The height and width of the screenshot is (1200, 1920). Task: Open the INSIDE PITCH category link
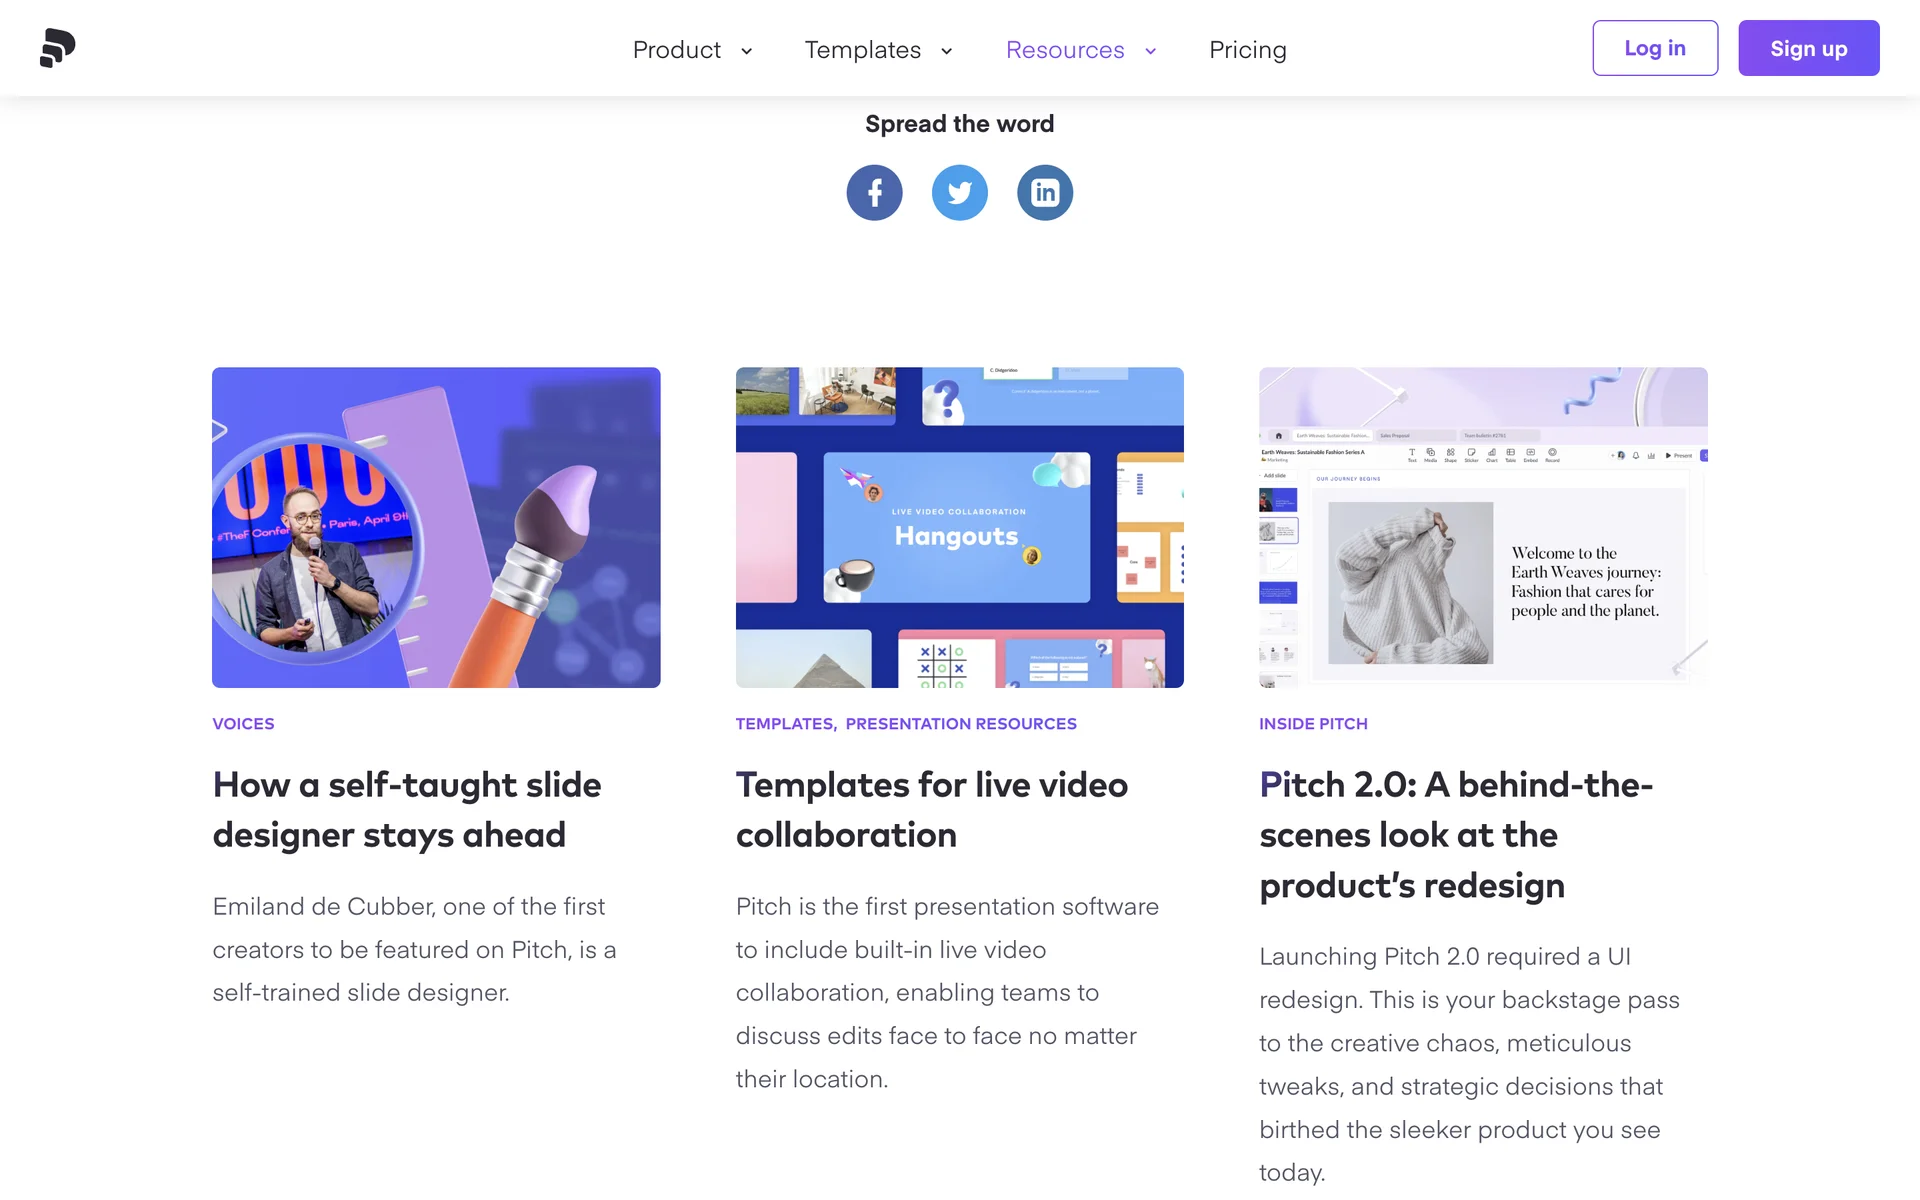1313,724
